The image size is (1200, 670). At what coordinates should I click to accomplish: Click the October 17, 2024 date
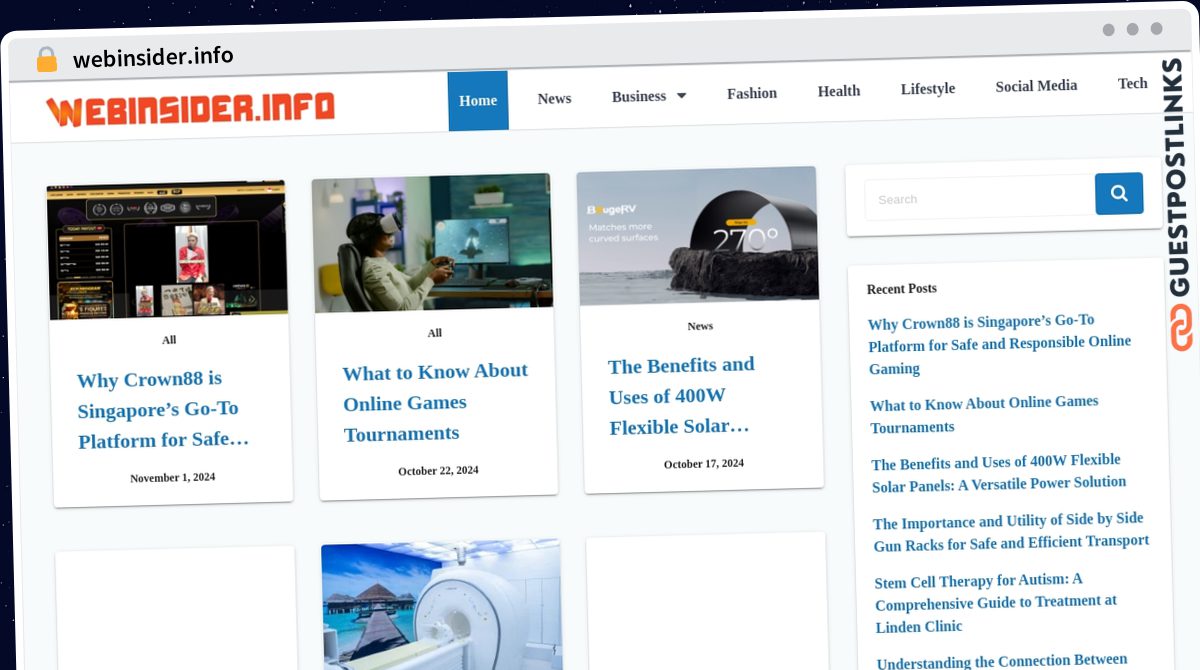click(704, 464)
